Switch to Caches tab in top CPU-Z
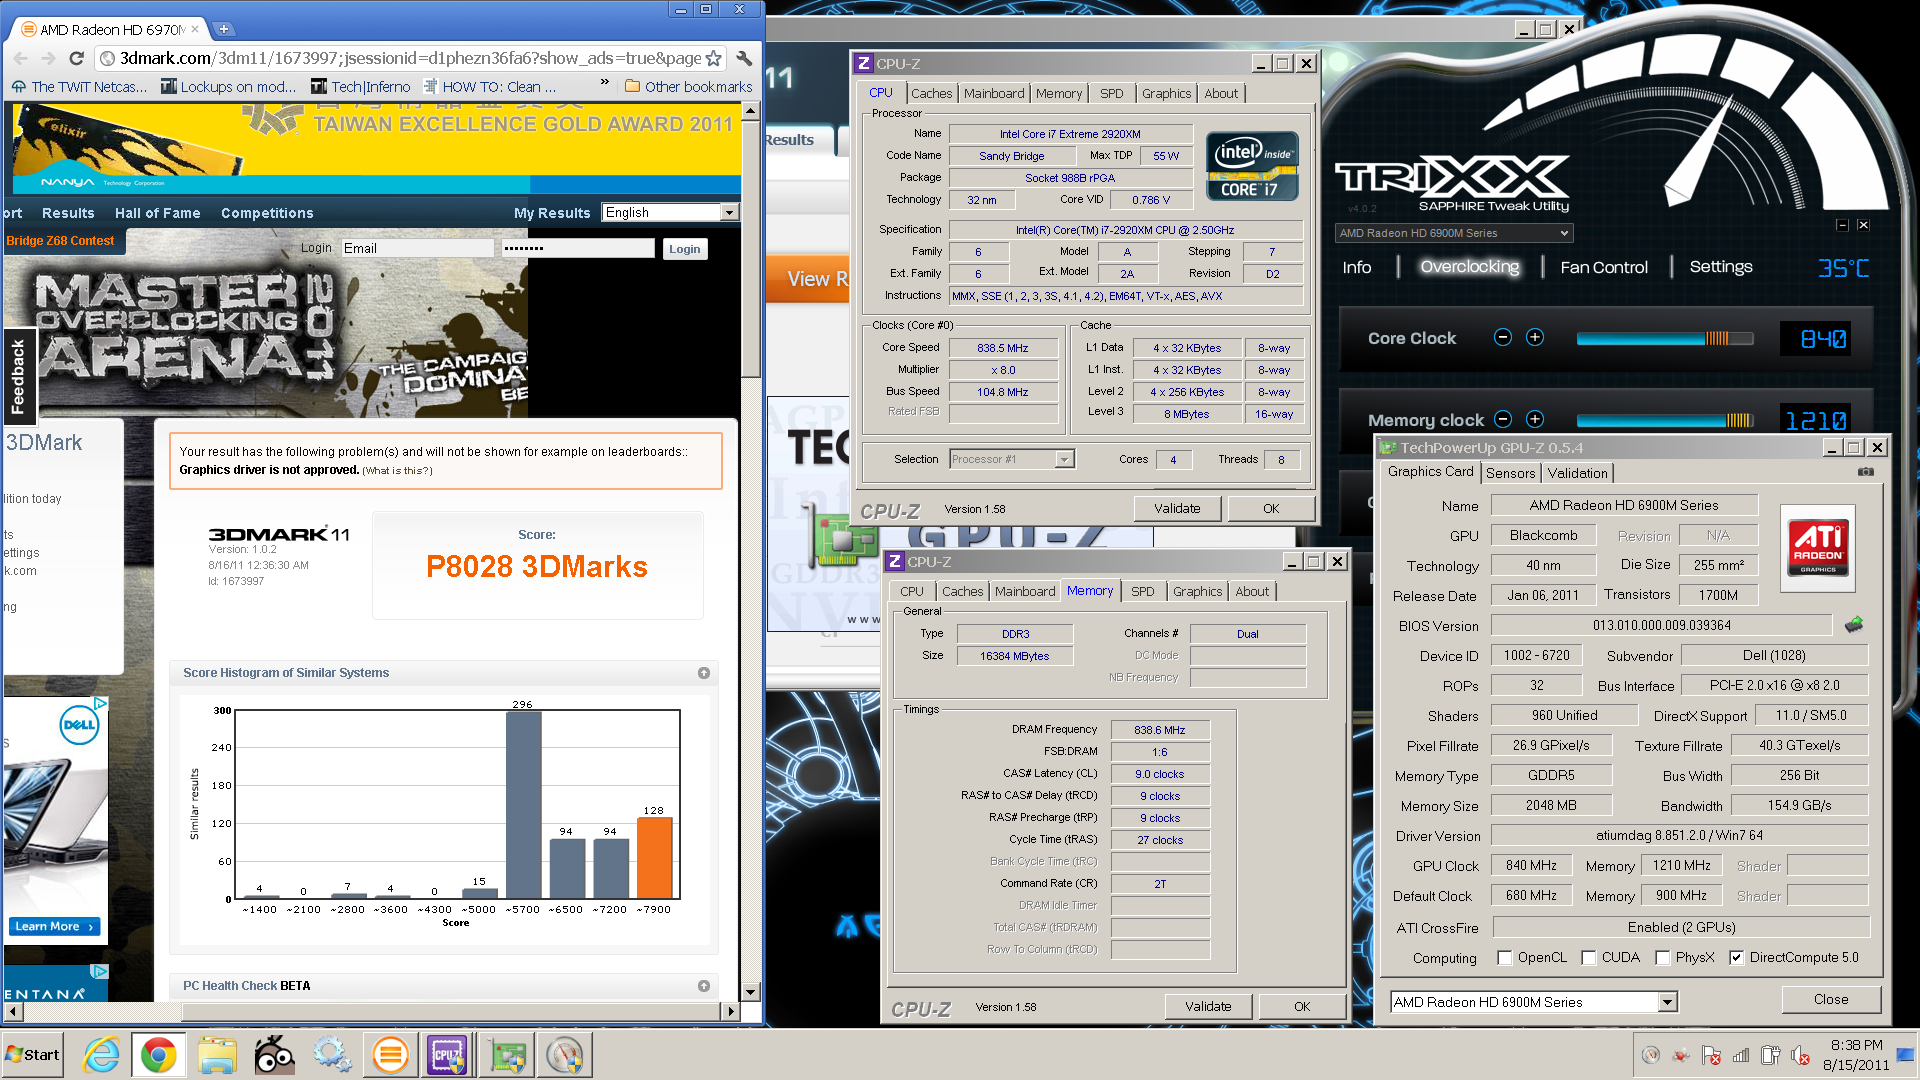 pyautogui.click(x=931, y=93)
